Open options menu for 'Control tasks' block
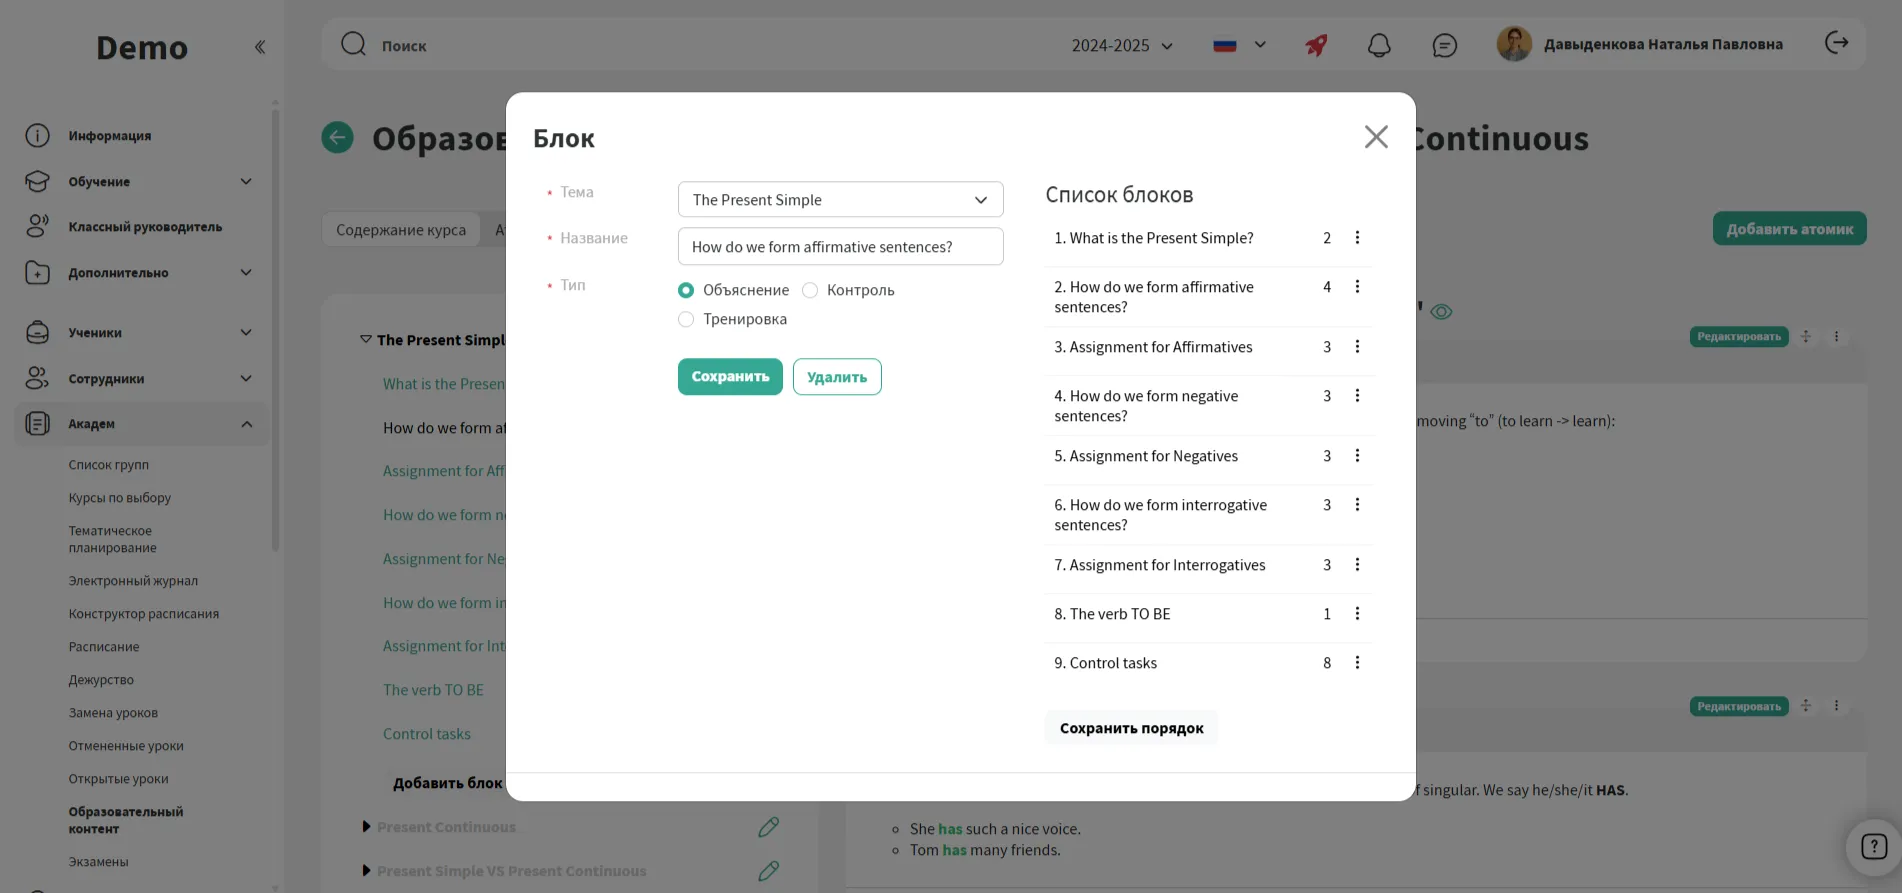The image size is (1902, 893). pos(1357,663)
